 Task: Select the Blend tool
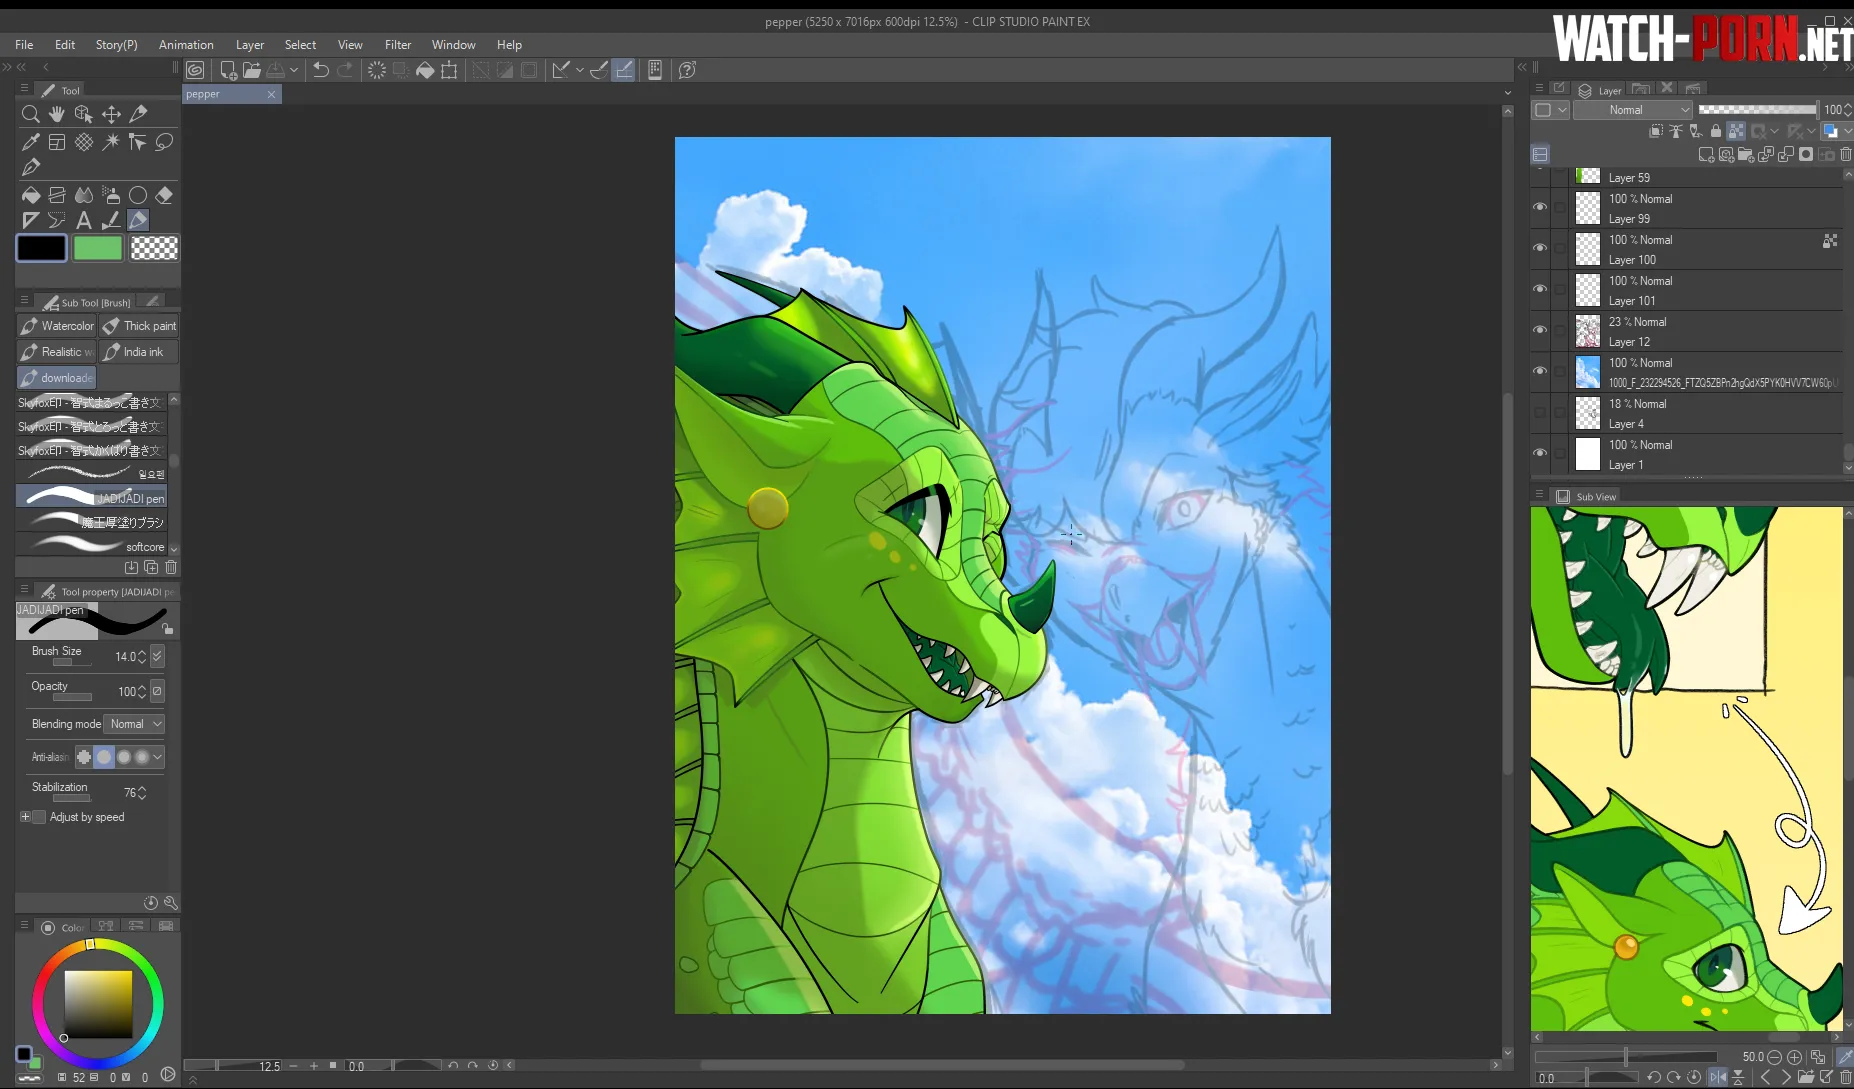[x=84, y=195]
